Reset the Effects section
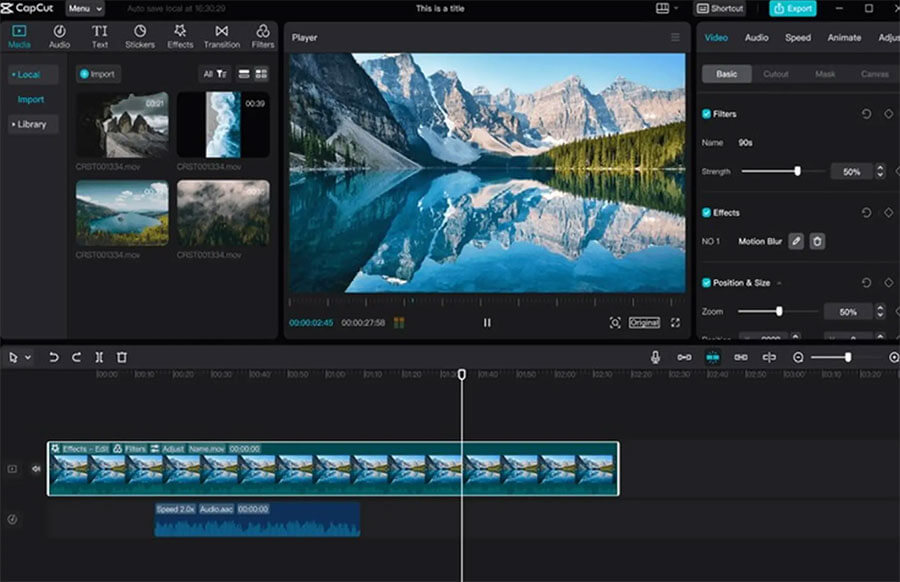Viewport: 900px width, 582px height. pos(866,212)
